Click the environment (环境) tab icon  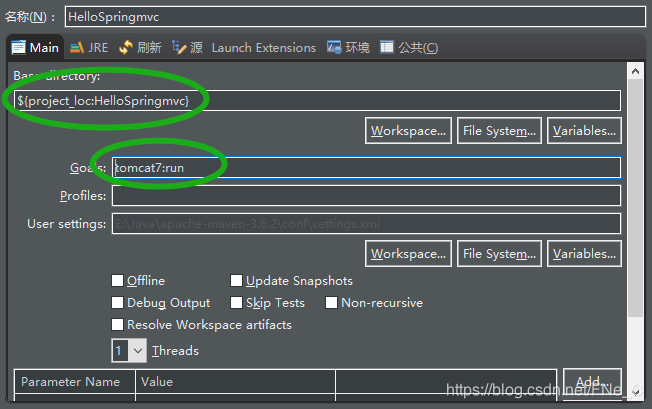[334, 47]
